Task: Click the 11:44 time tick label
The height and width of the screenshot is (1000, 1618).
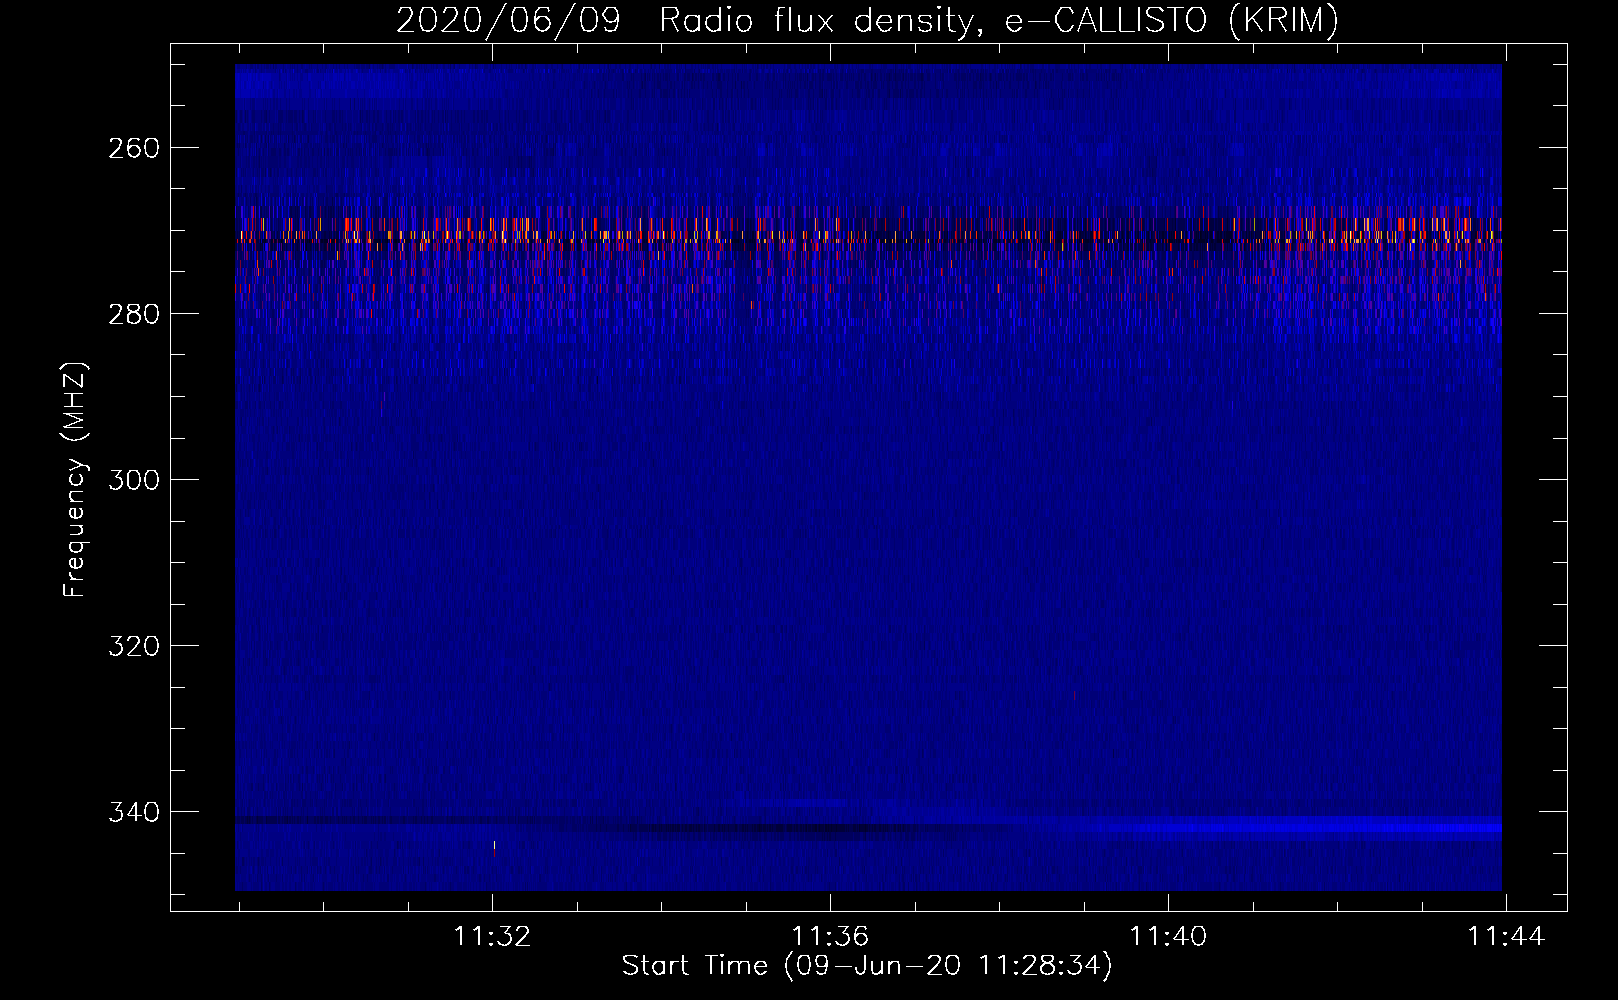Action: point(1506,937)
